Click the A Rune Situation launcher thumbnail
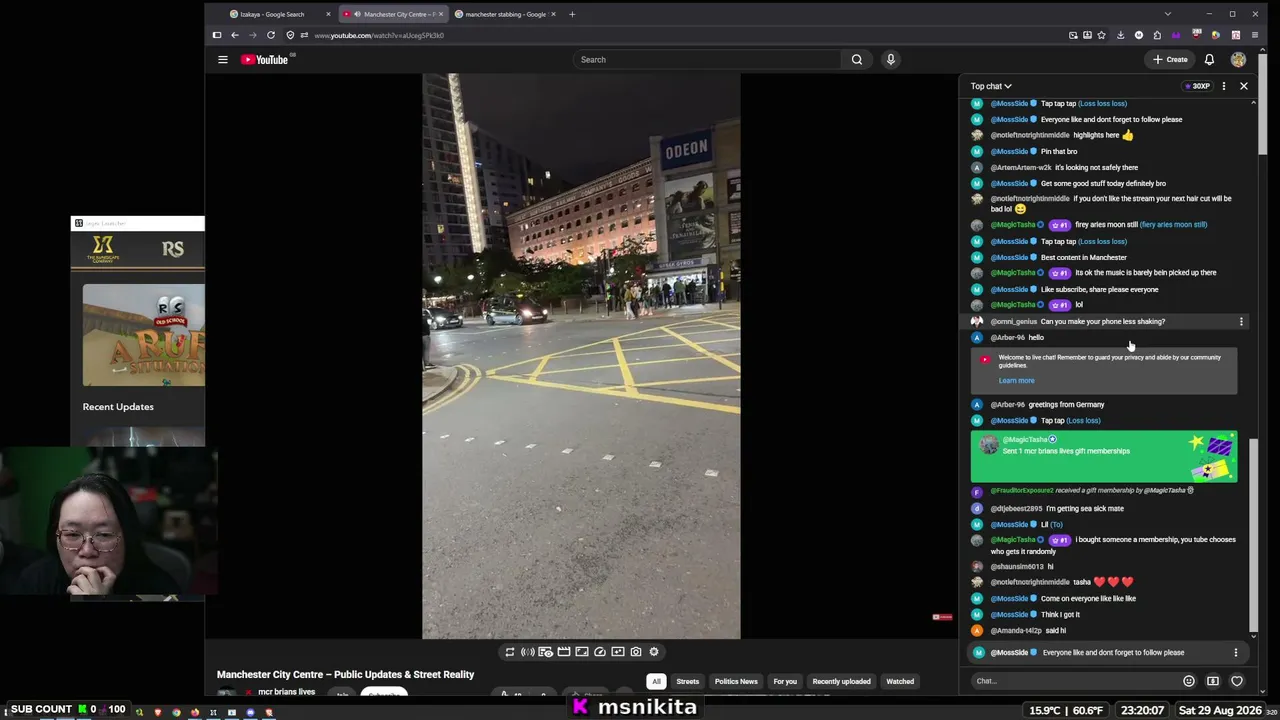This screenshot has height=720, width=1280. (x=144, y=336)
